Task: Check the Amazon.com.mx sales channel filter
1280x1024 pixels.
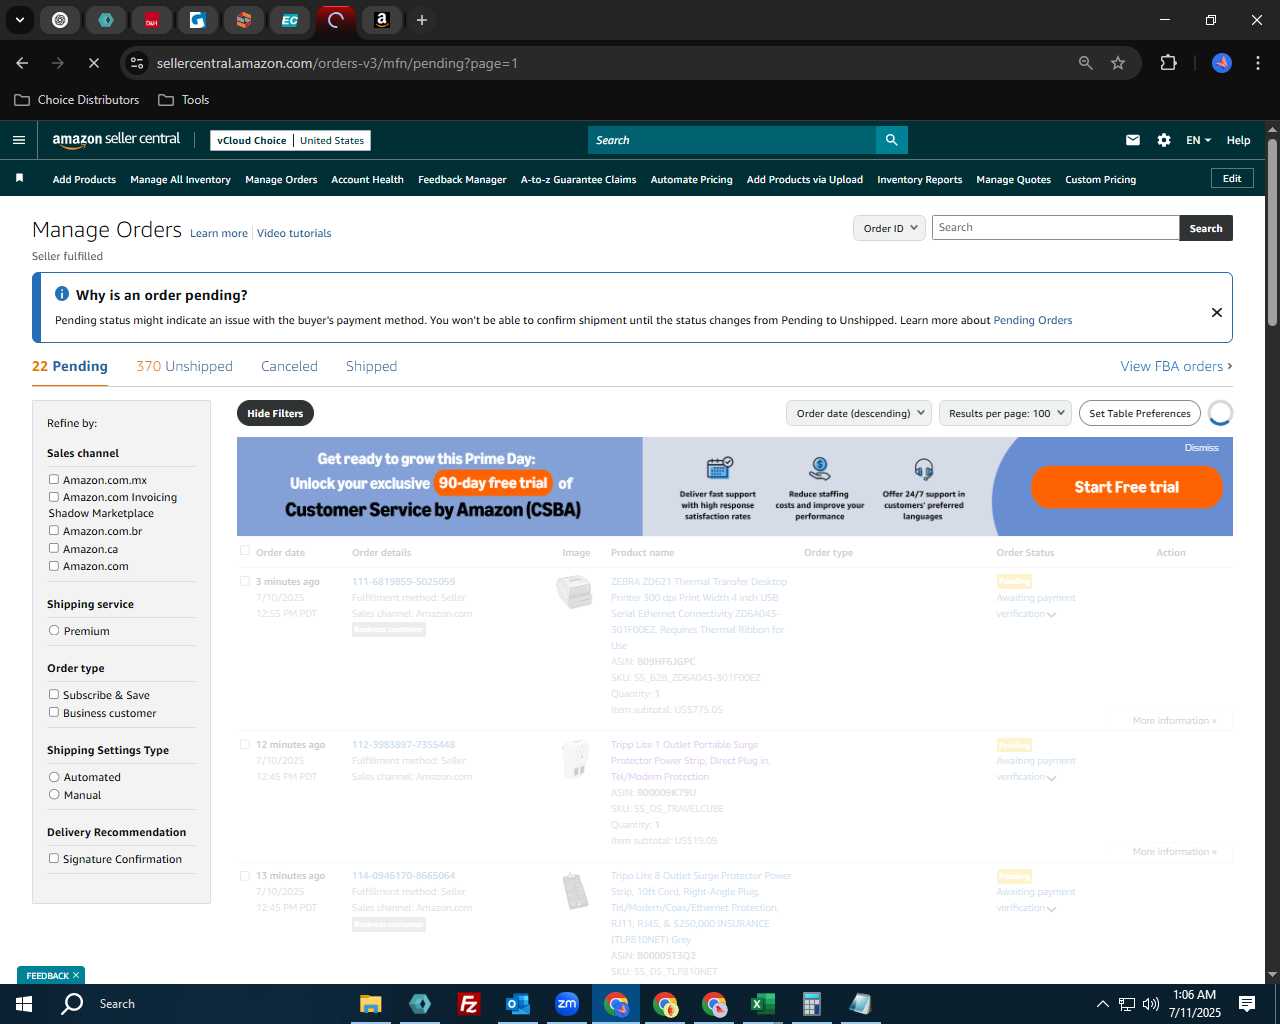Action: pos(54,479)
